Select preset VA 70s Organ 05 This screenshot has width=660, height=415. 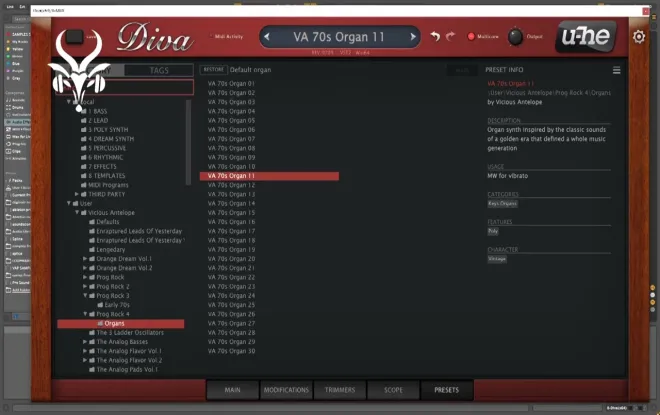point(231,120)
